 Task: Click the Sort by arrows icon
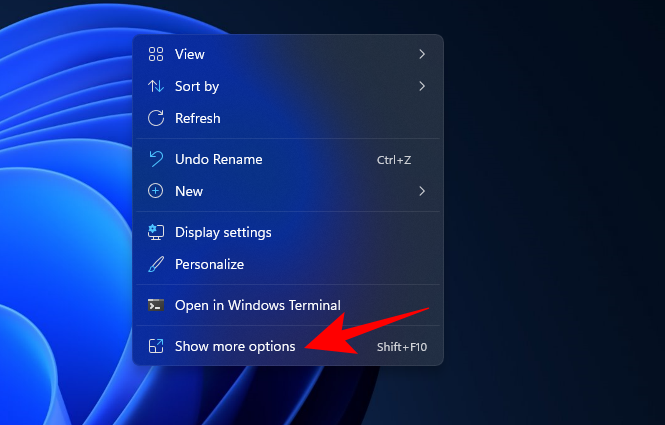coord(156,86)
